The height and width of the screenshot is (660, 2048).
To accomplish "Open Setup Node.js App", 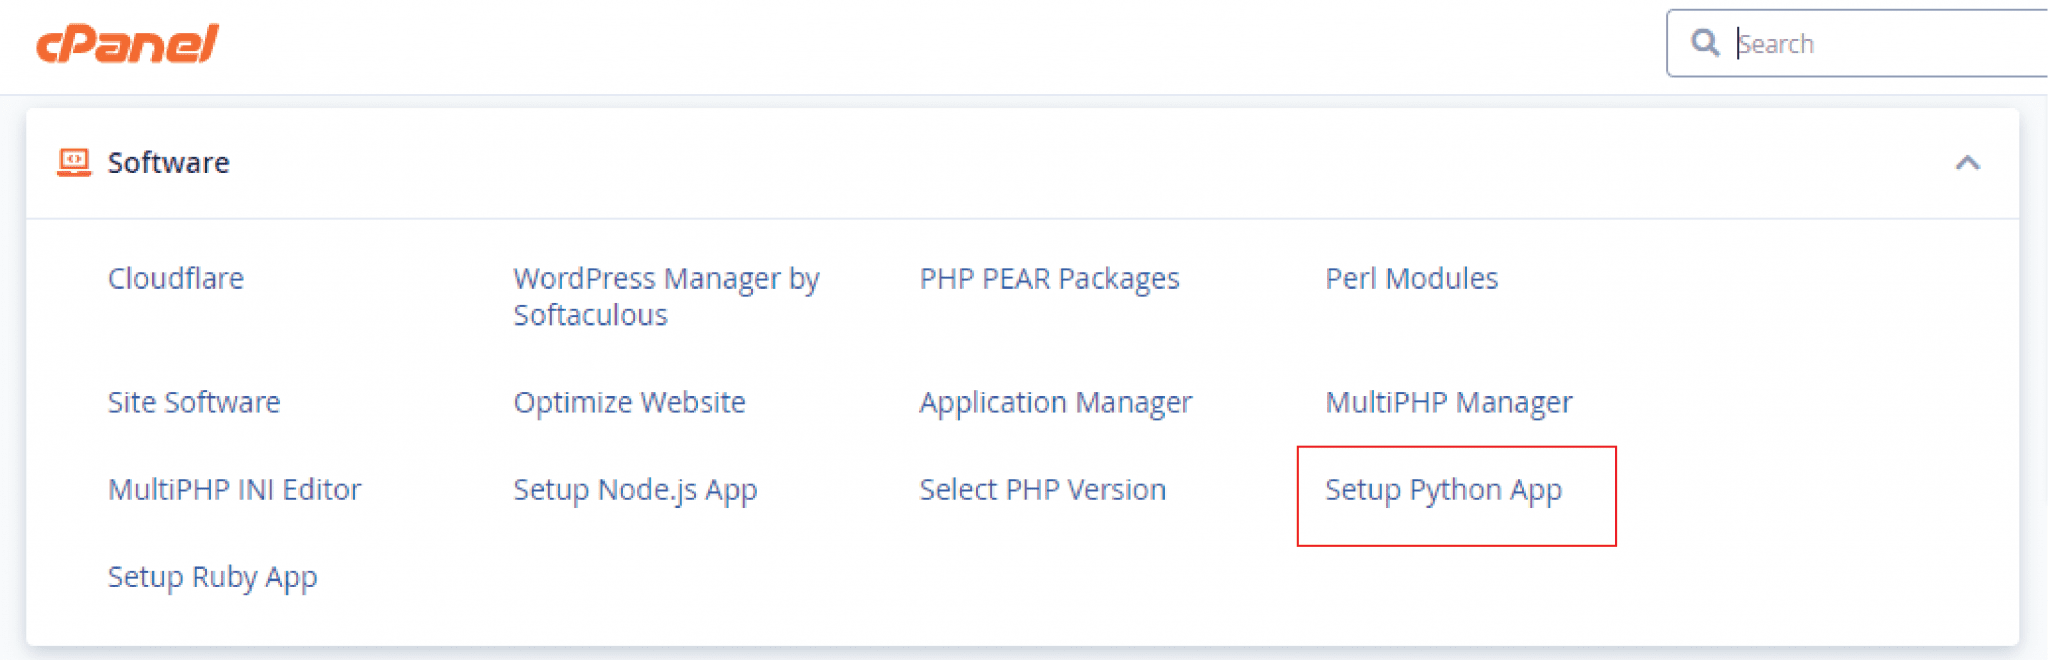I will (634, 490).
